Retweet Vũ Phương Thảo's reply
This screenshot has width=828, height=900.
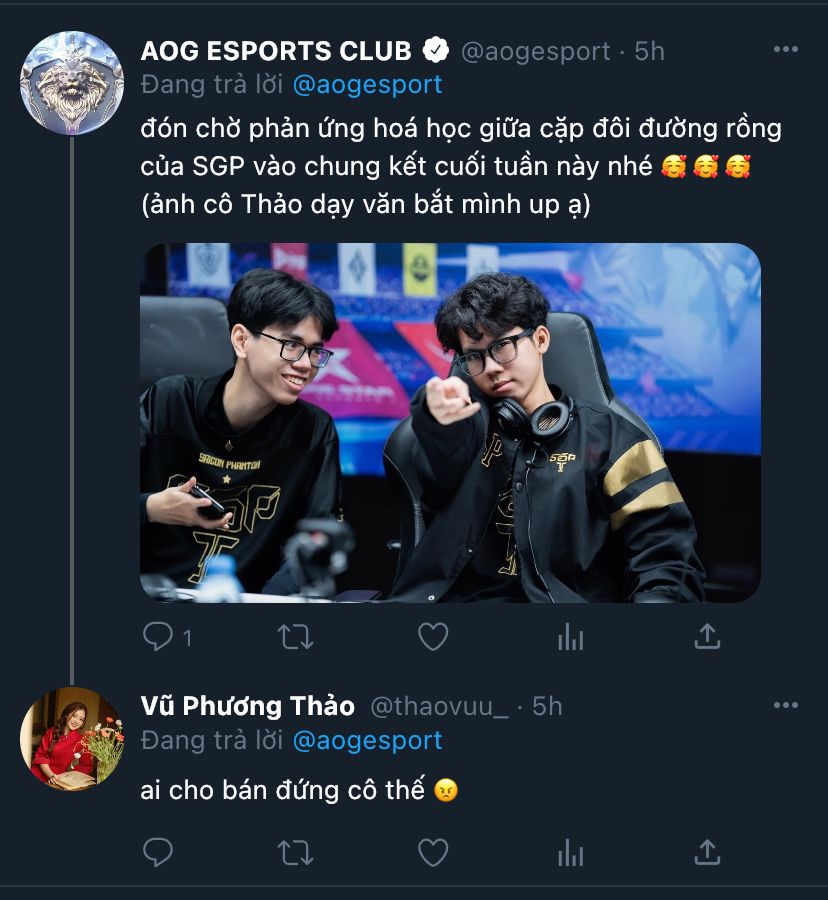pyautogui.click(x=296, y=852)
